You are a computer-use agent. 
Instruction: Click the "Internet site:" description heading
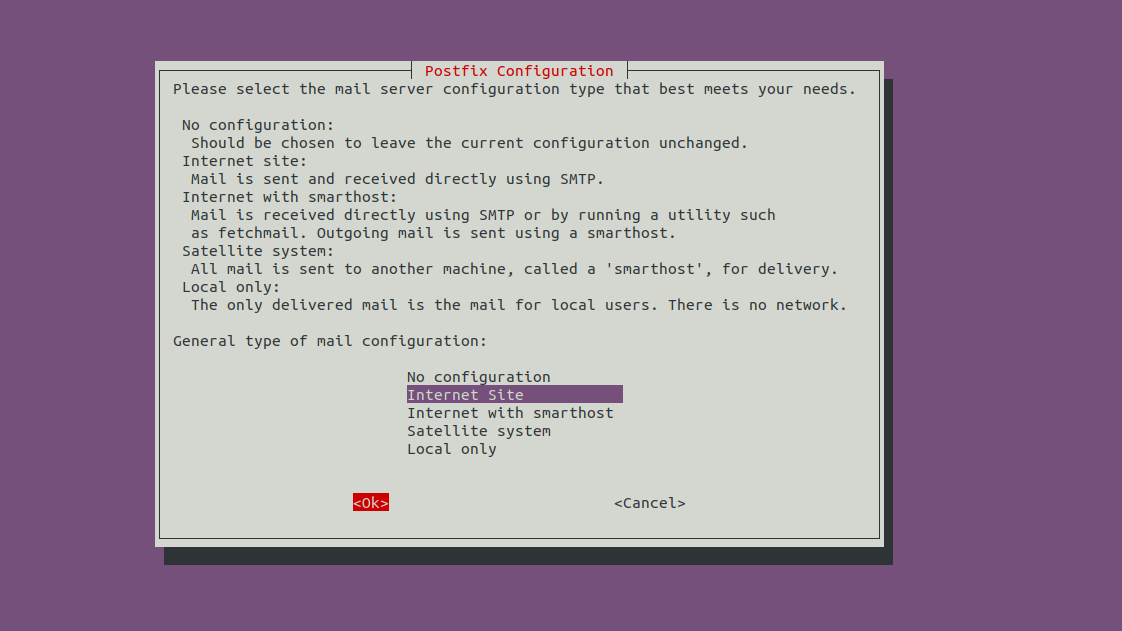pos(244,161)
